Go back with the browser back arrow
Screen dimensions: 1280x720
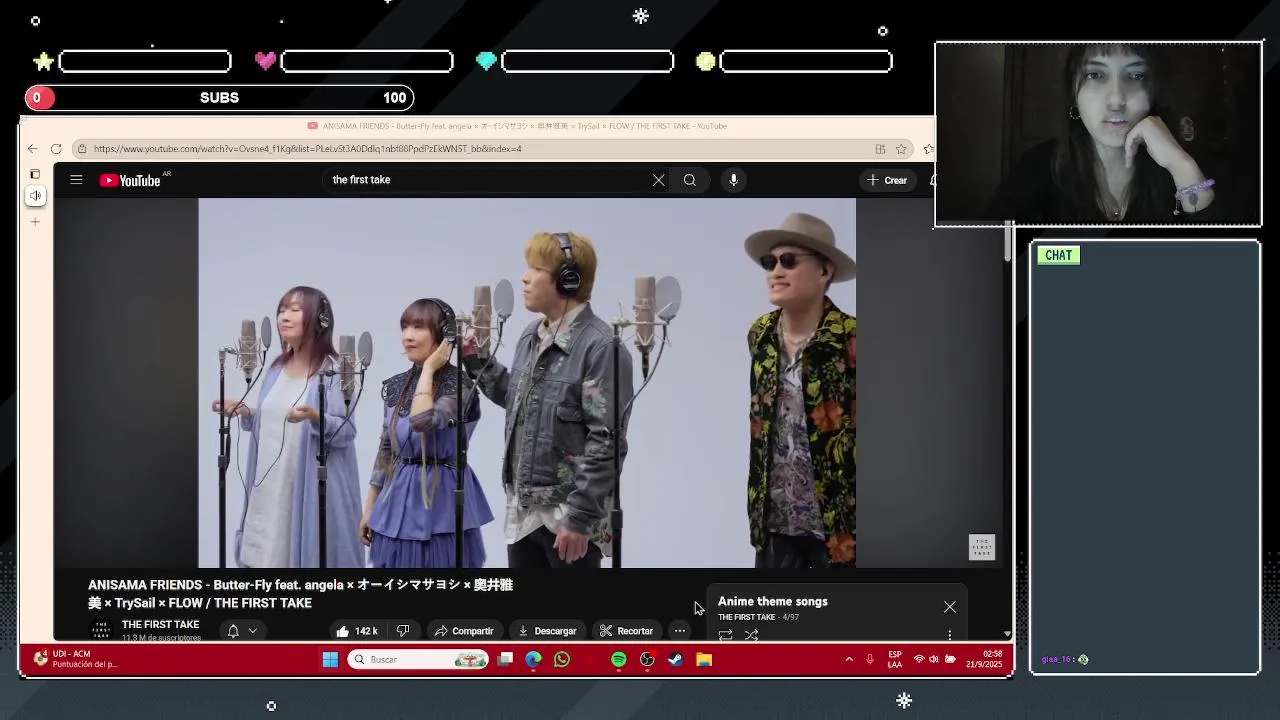pos(33,149)
